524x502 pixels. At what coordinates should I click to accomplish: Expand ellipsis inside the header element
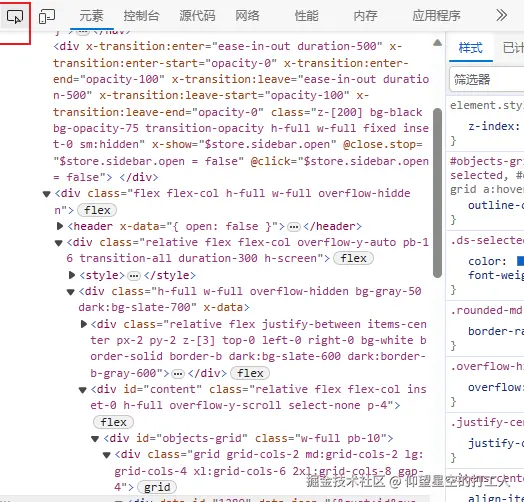point(294,227)
